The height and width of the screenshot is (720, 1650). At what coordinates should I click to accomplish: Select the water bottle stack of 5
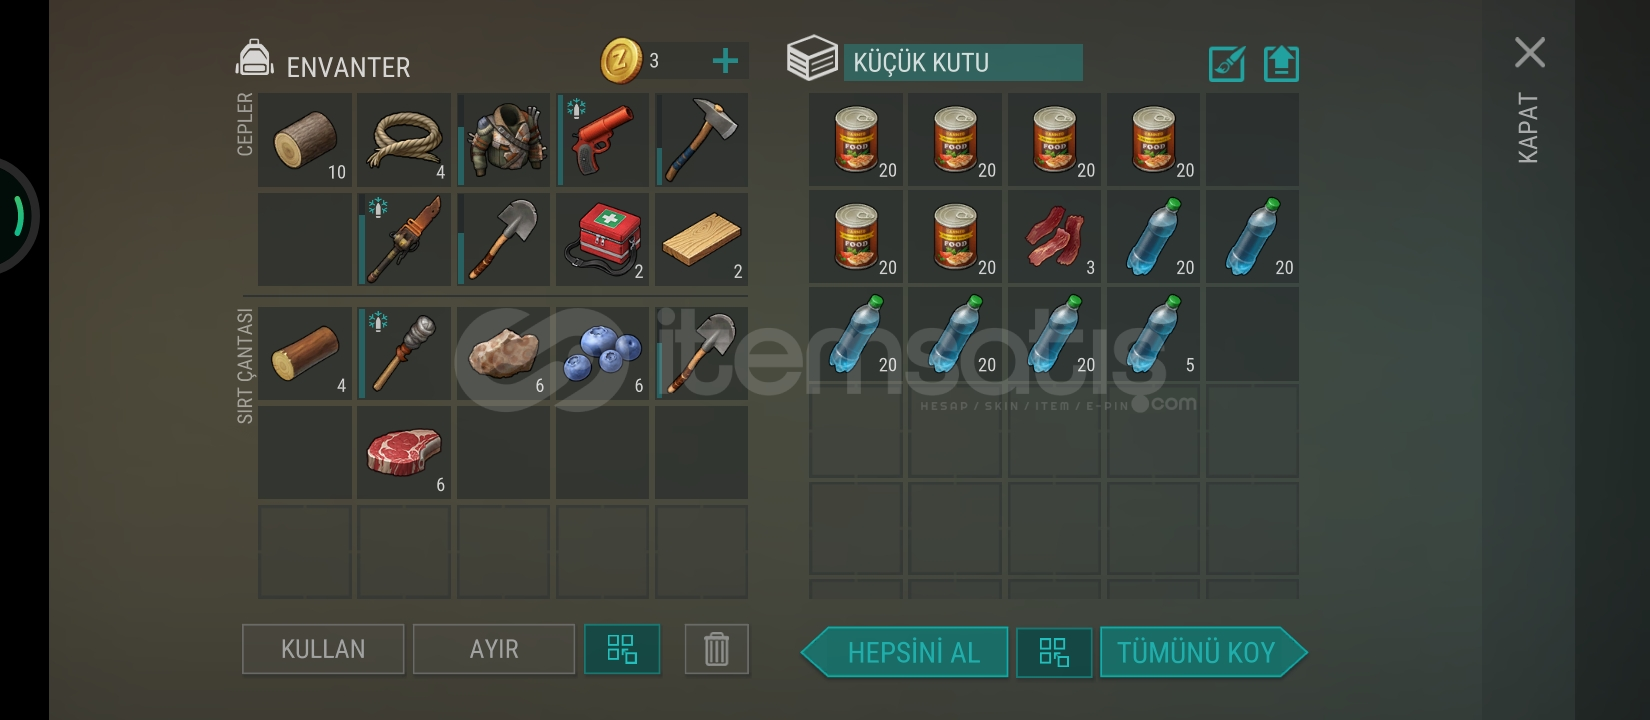(1153, 334)
